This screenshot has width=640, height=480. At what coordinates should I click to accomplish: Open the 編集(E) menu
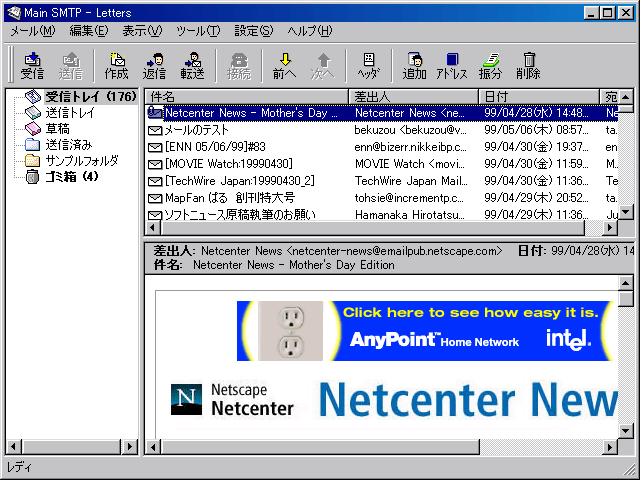(x=89, y=31)
